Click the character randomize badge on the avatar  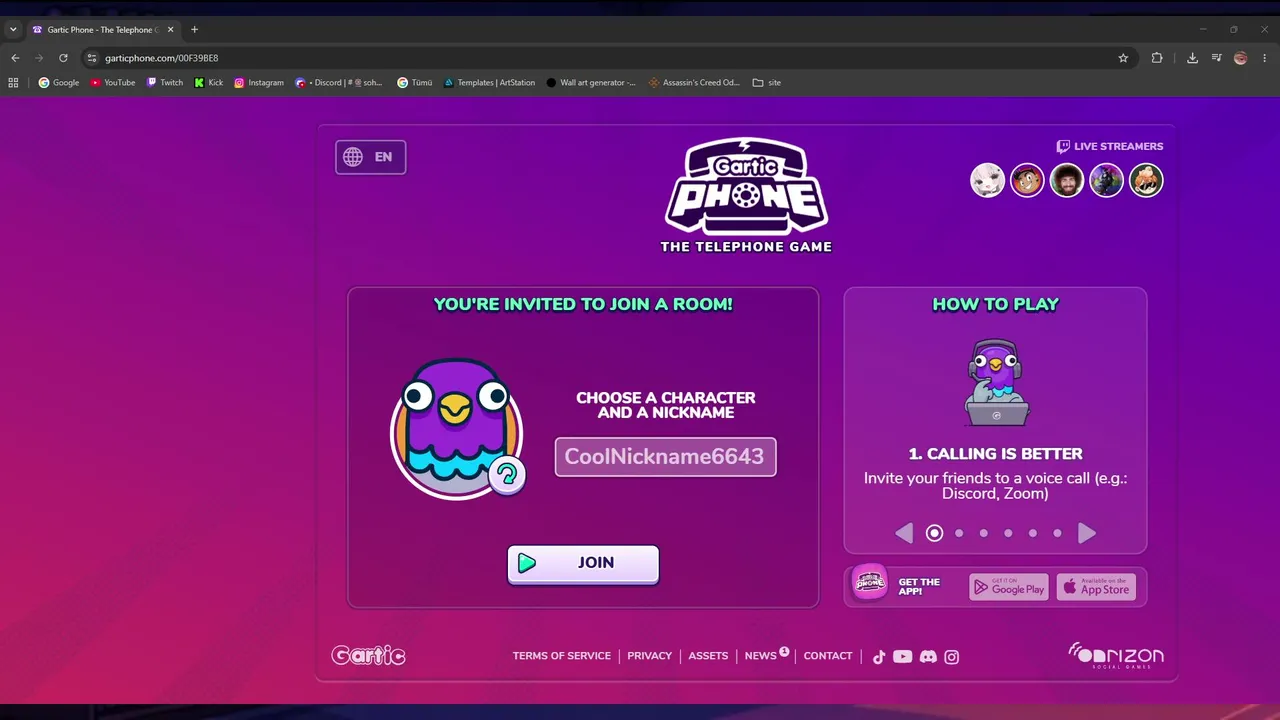507,475
